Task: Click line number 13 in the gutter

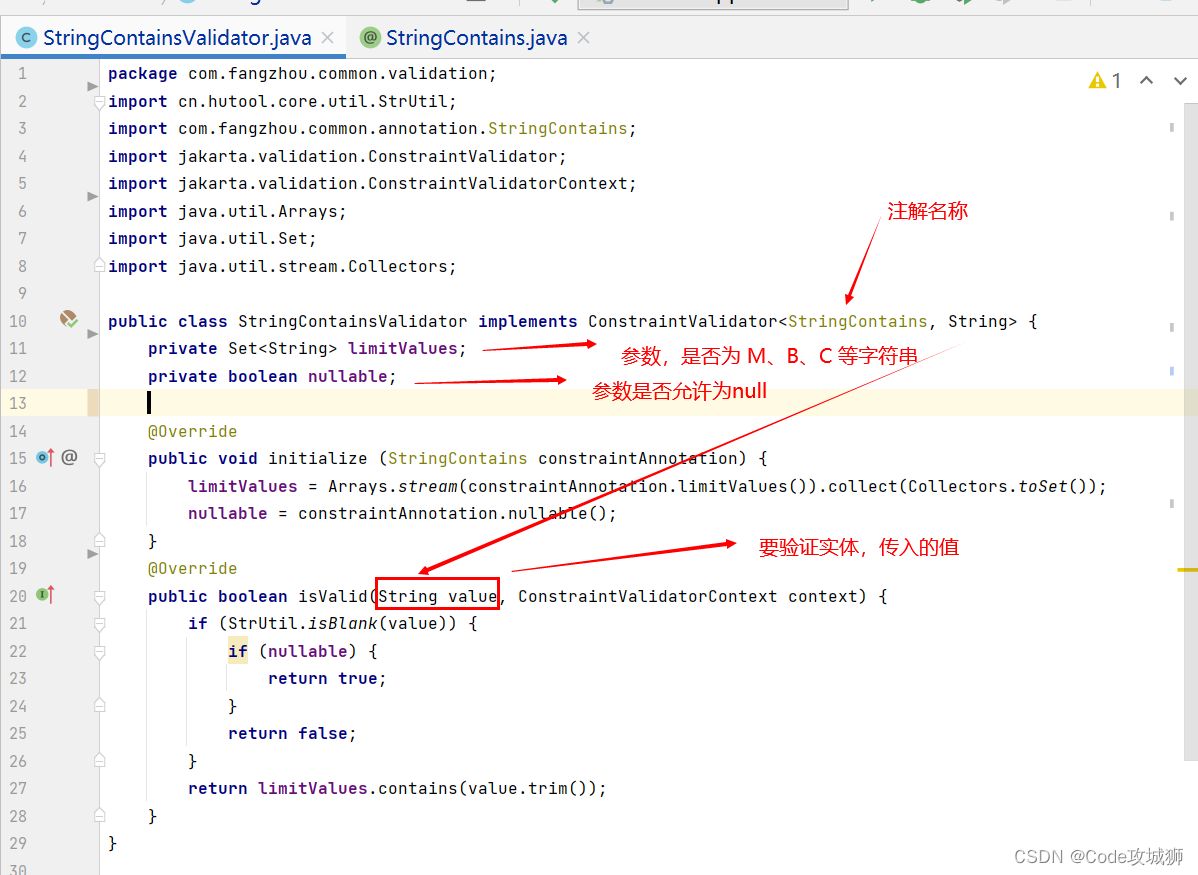Action: (18, 403)
